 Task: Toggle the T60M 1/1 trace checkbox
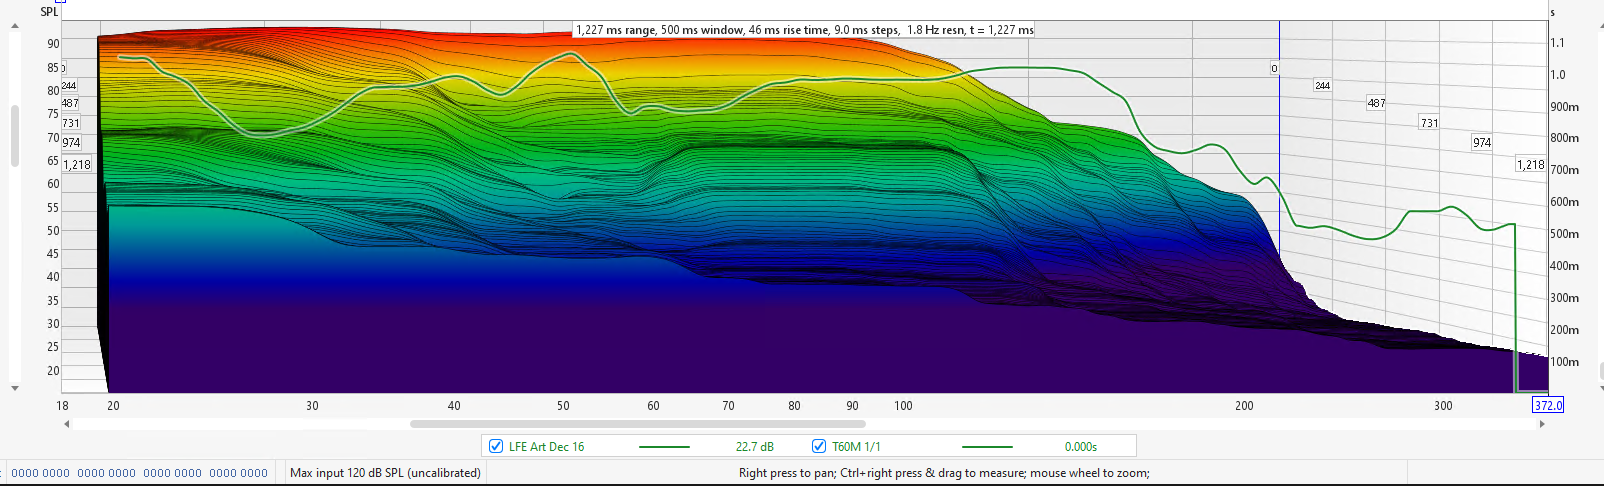819,447
